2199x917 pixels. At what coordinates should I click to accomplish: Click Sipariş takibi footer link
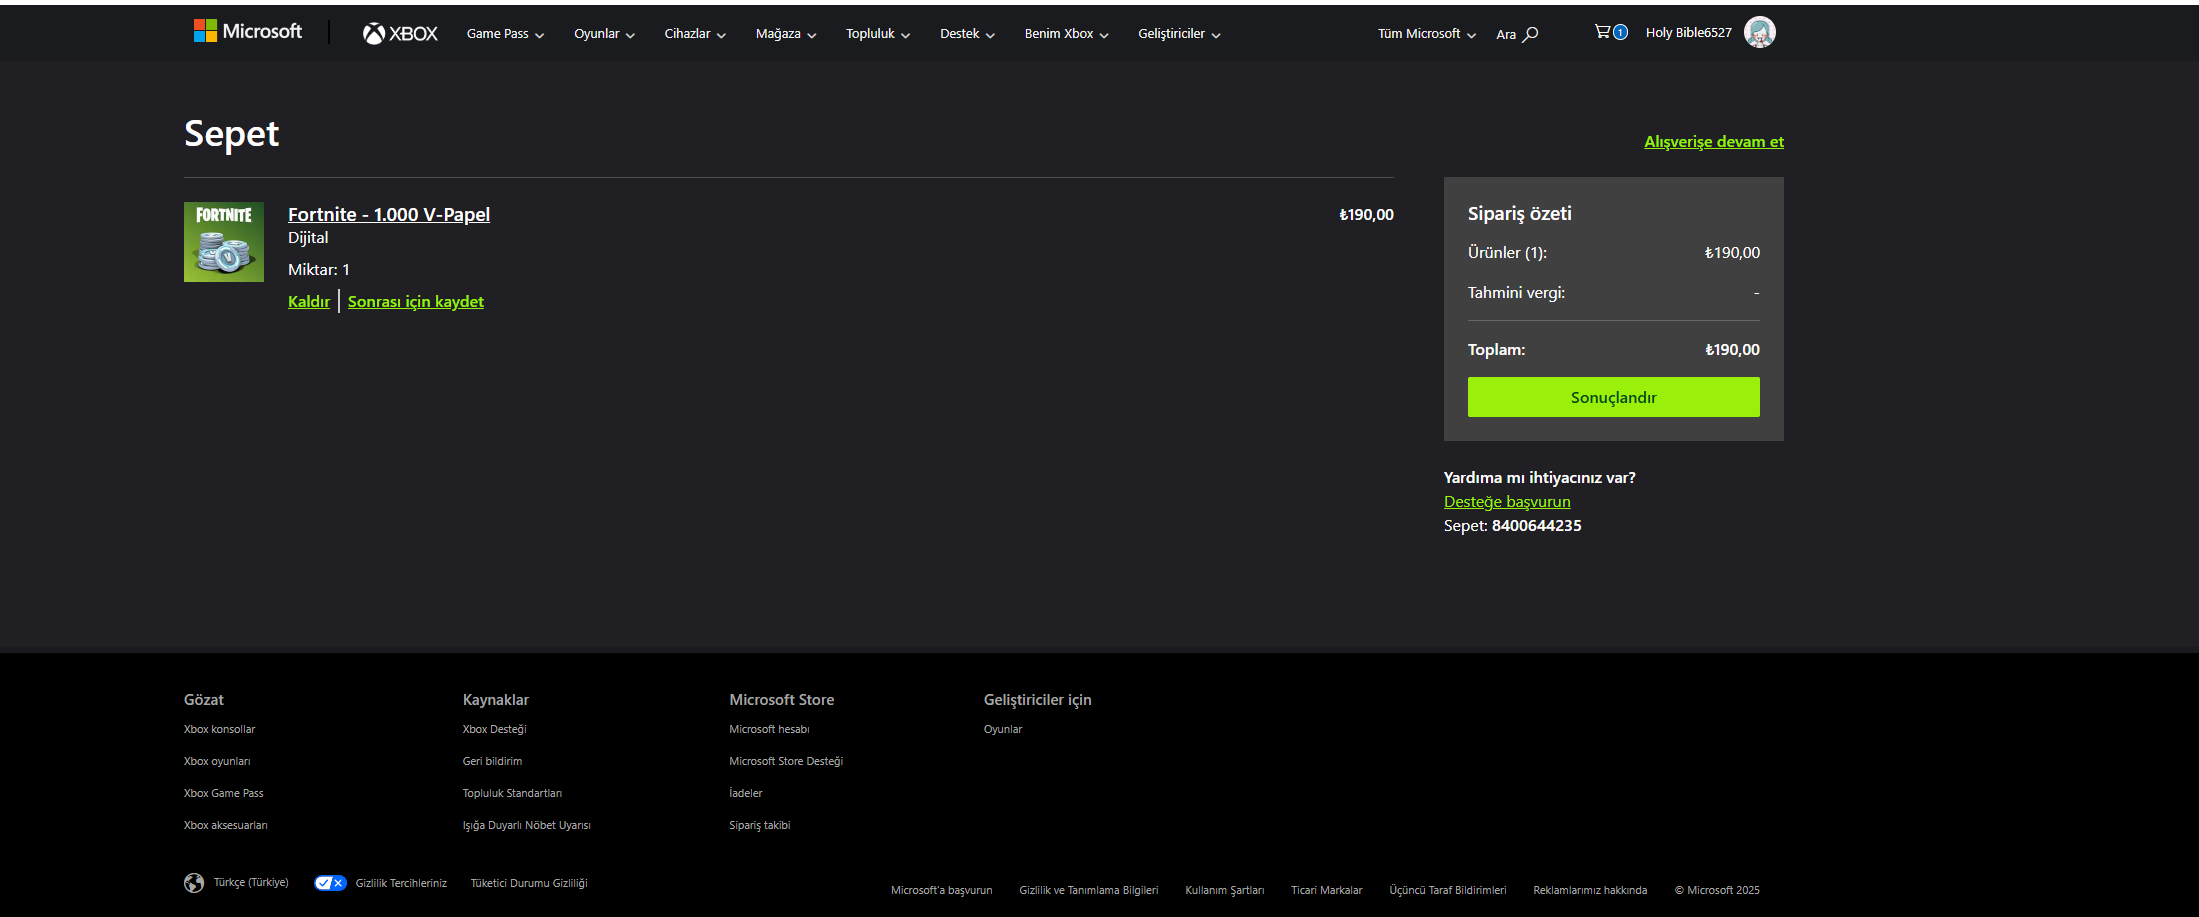(x=760, y=825)
